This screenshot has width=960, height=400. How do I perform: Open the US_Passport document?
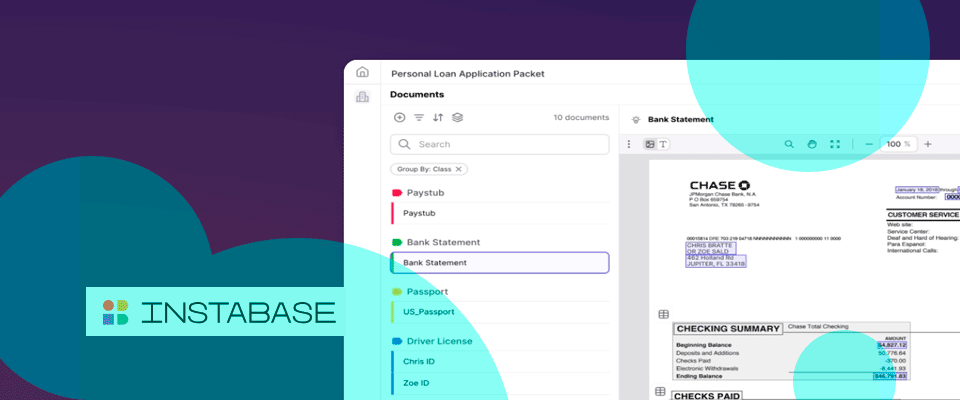point(429,312)
